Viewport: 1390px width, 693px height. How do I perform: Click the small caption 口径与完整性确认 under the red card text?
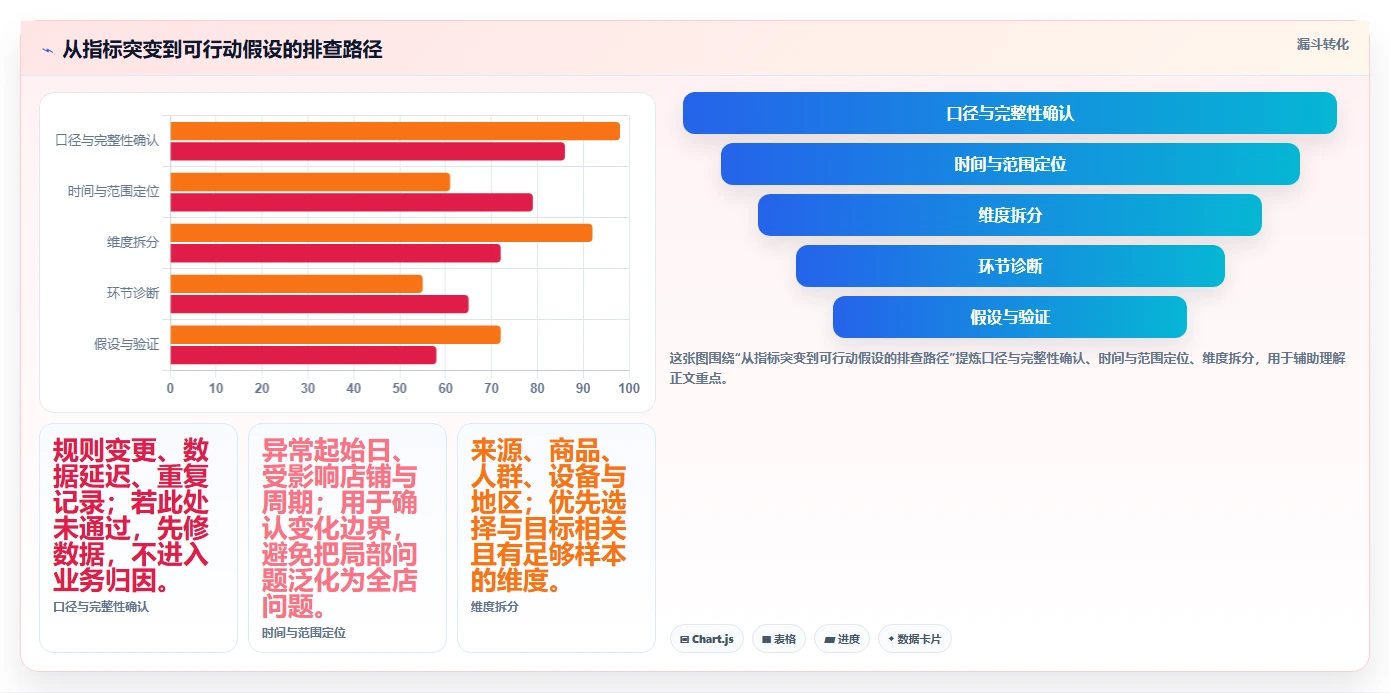pos(101,606)
